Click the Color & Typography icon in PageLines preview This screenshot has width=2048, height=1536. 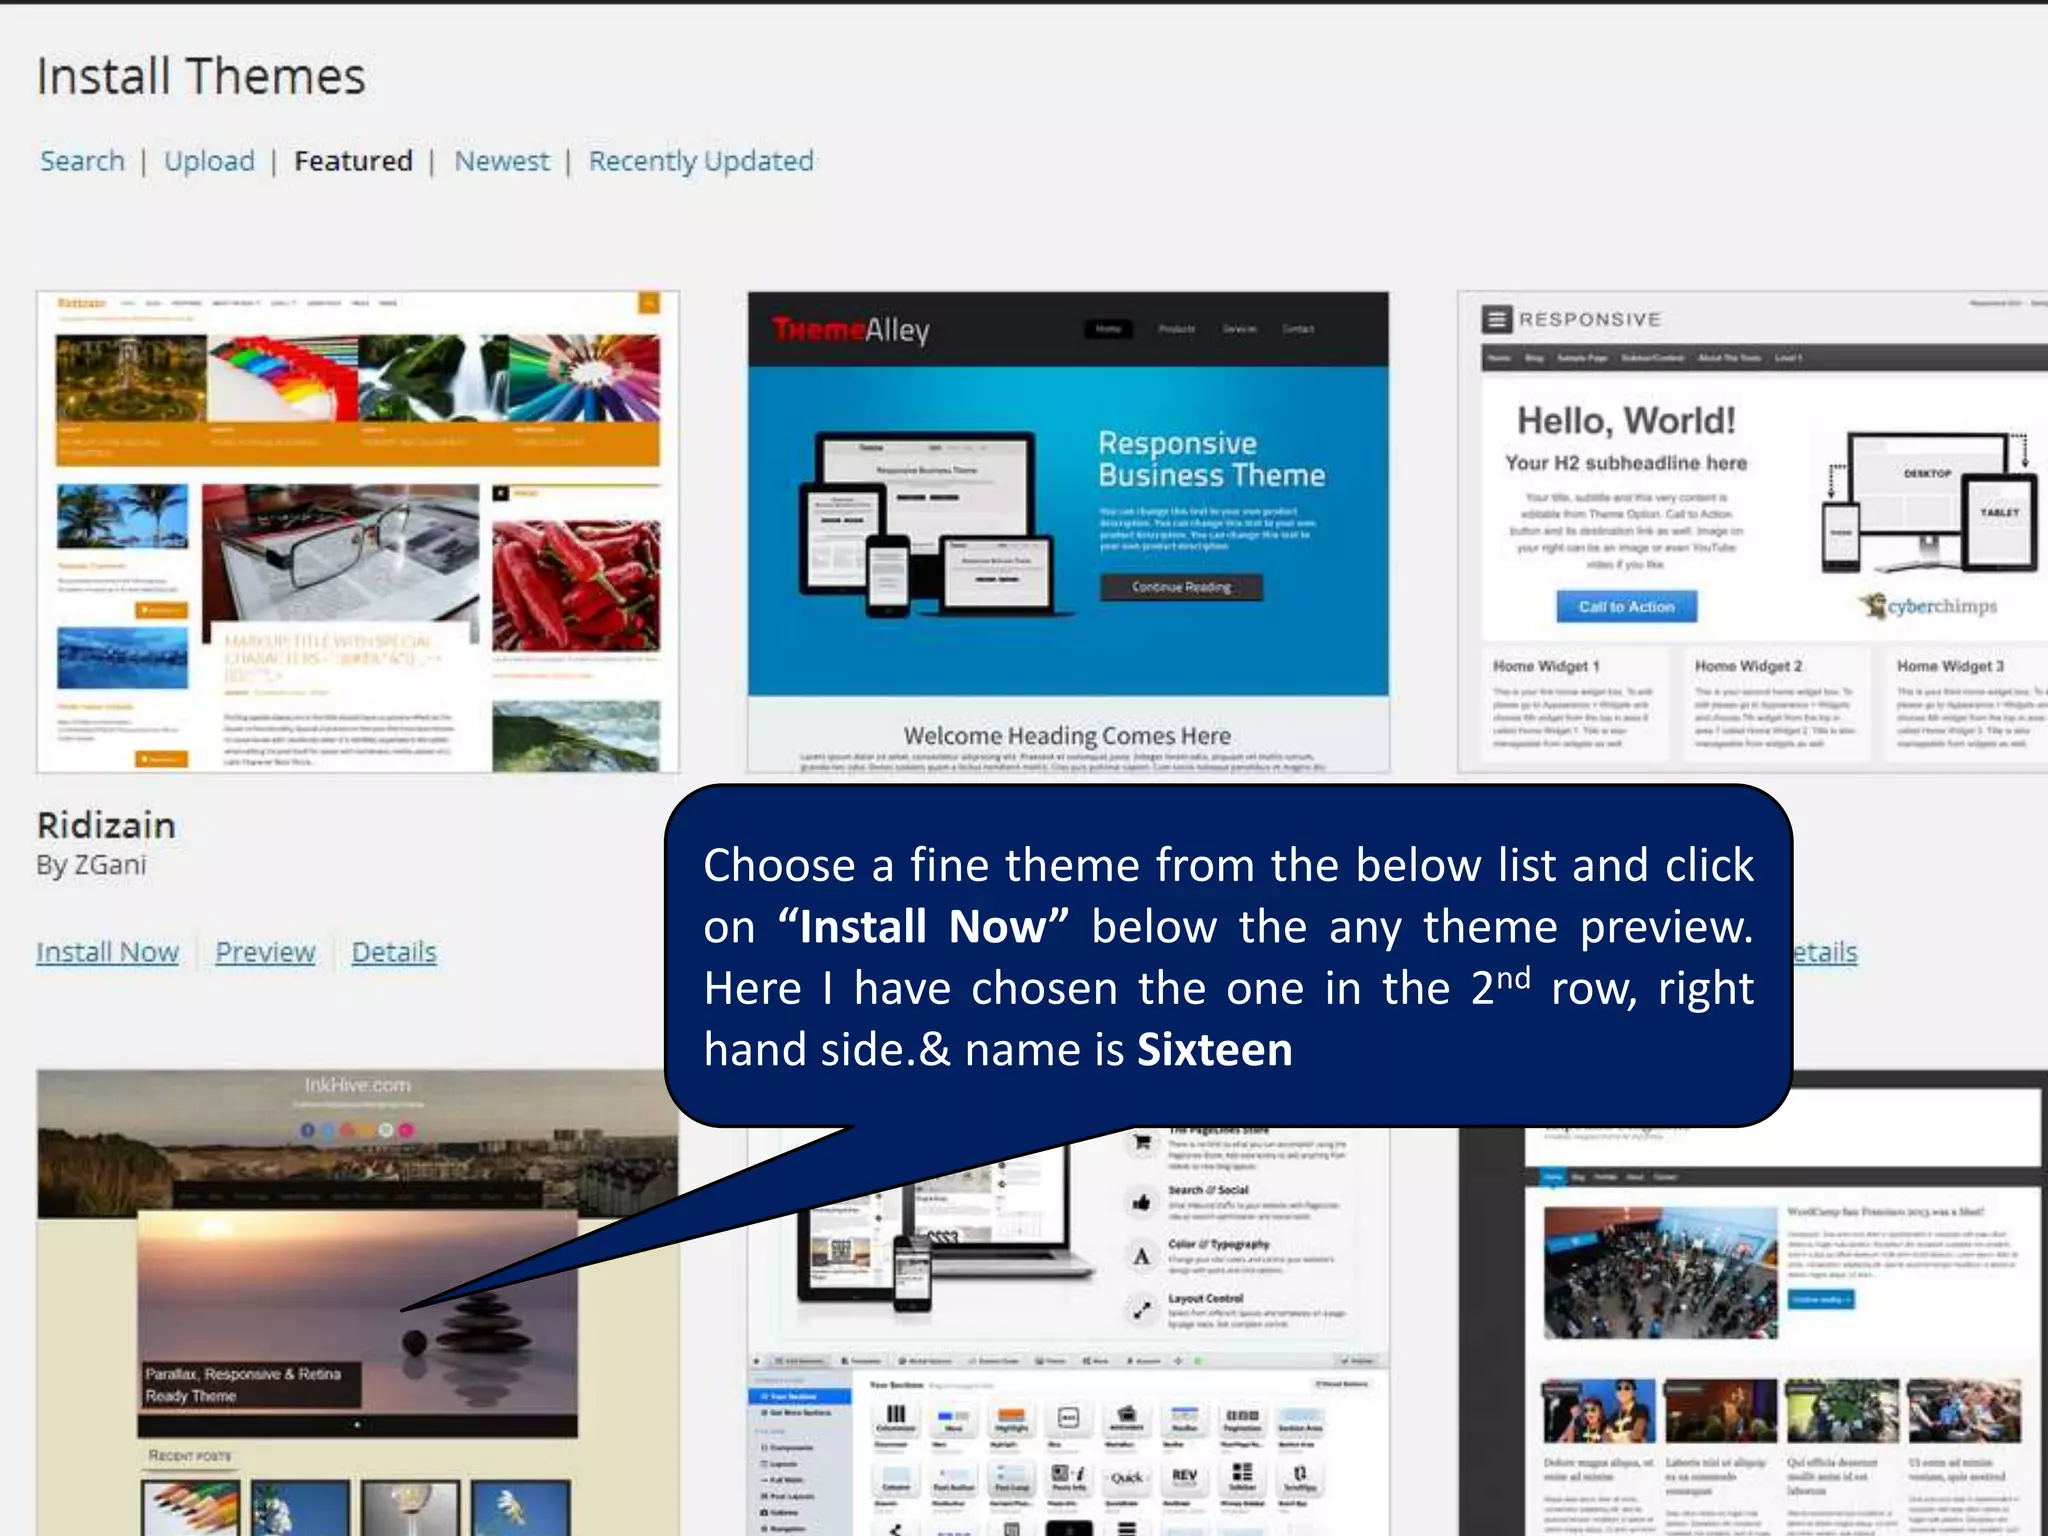(1142, 1256)
